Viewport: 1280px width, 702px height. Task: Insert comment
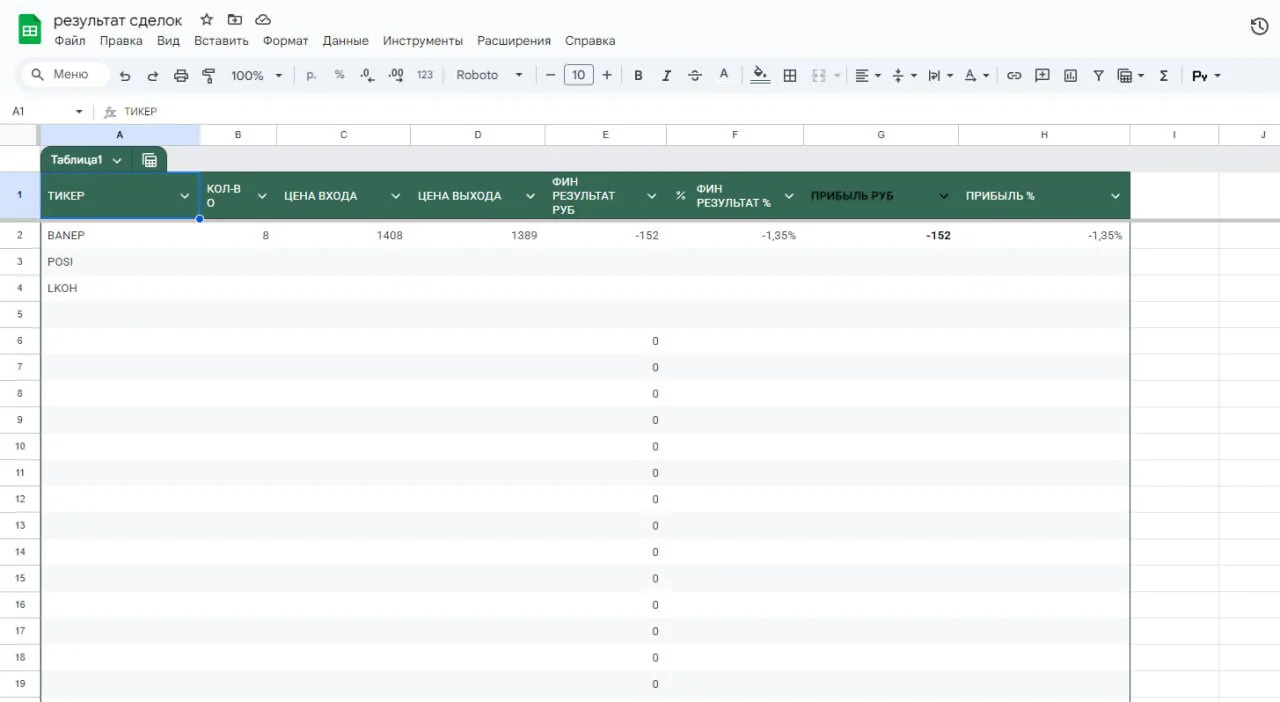[x=1042, y=75]
